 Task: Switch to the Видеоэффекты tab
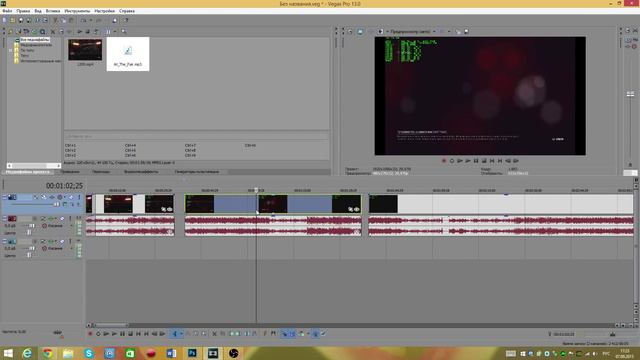click(141, 172)
